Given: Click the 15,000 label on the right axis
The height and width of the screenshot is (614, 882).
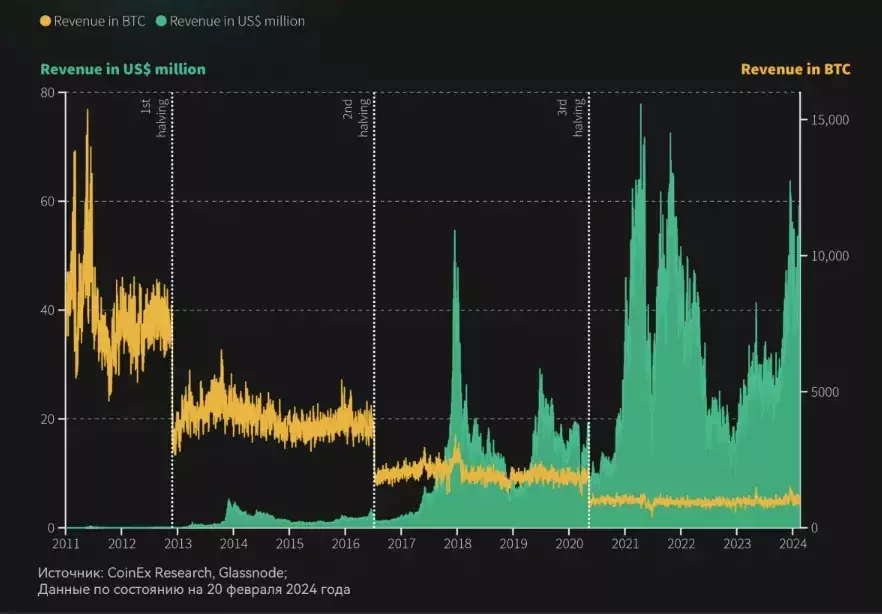Looking at the screenshot, I should [830, 120].
